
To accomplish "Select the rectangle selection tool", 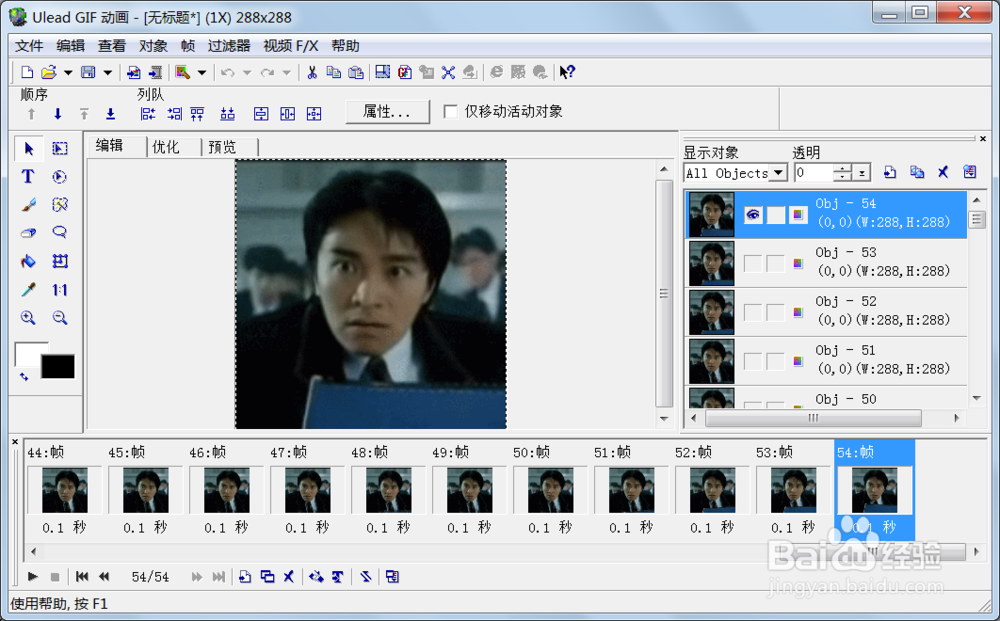I will tap(60, 149).
